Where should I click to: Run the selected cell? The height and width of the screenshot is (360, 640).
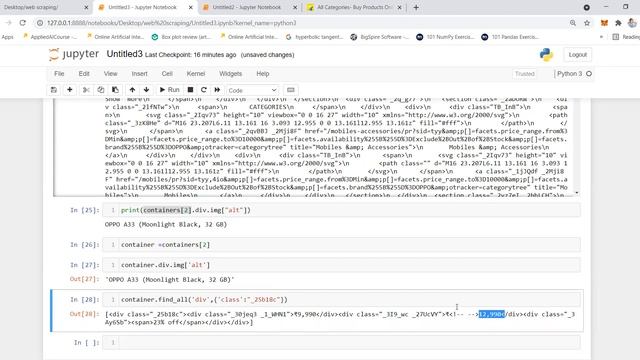[169, 90]
